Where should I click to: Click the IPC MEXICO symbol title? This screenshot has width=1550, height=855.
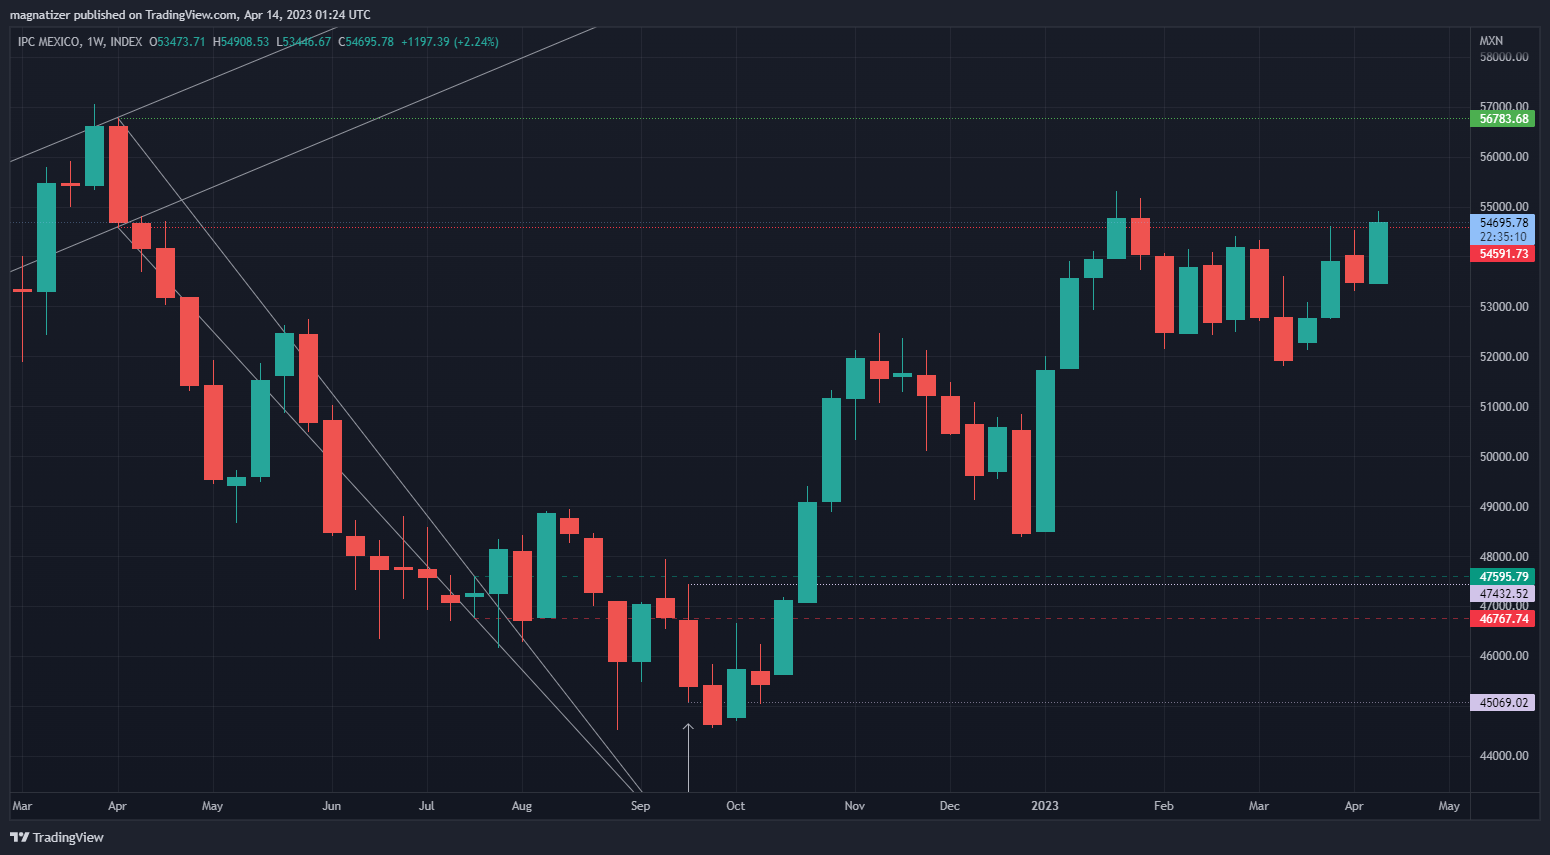pos(48,42)
